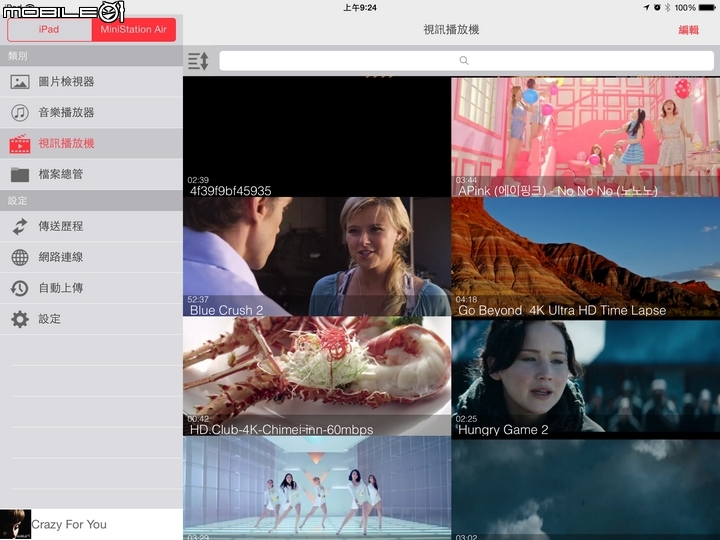This screenshot has width=720, height=540.
Task: Open the 傳送歷程 entry
Action: pos(61,226)
